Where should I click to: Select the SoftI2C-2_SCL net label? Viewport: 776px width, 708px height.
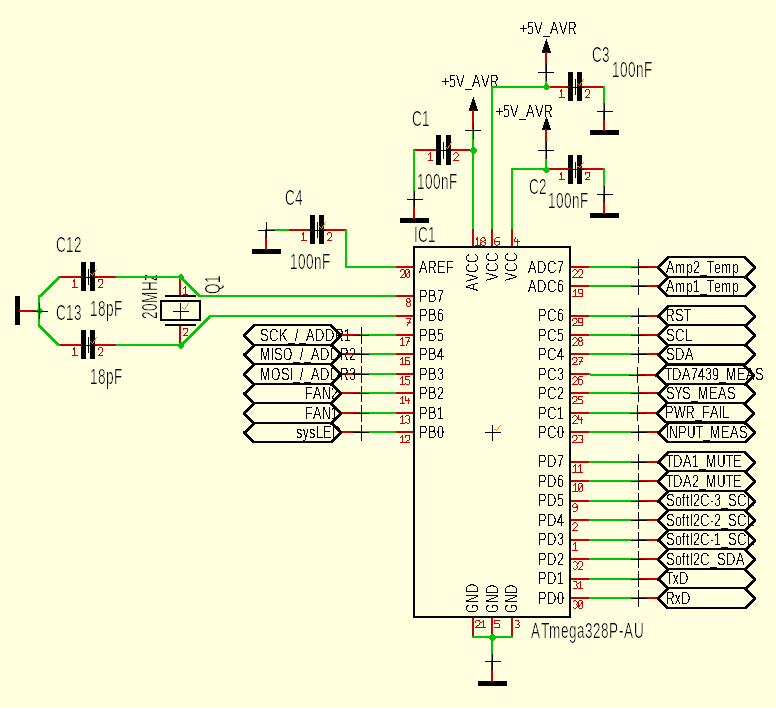706,520
